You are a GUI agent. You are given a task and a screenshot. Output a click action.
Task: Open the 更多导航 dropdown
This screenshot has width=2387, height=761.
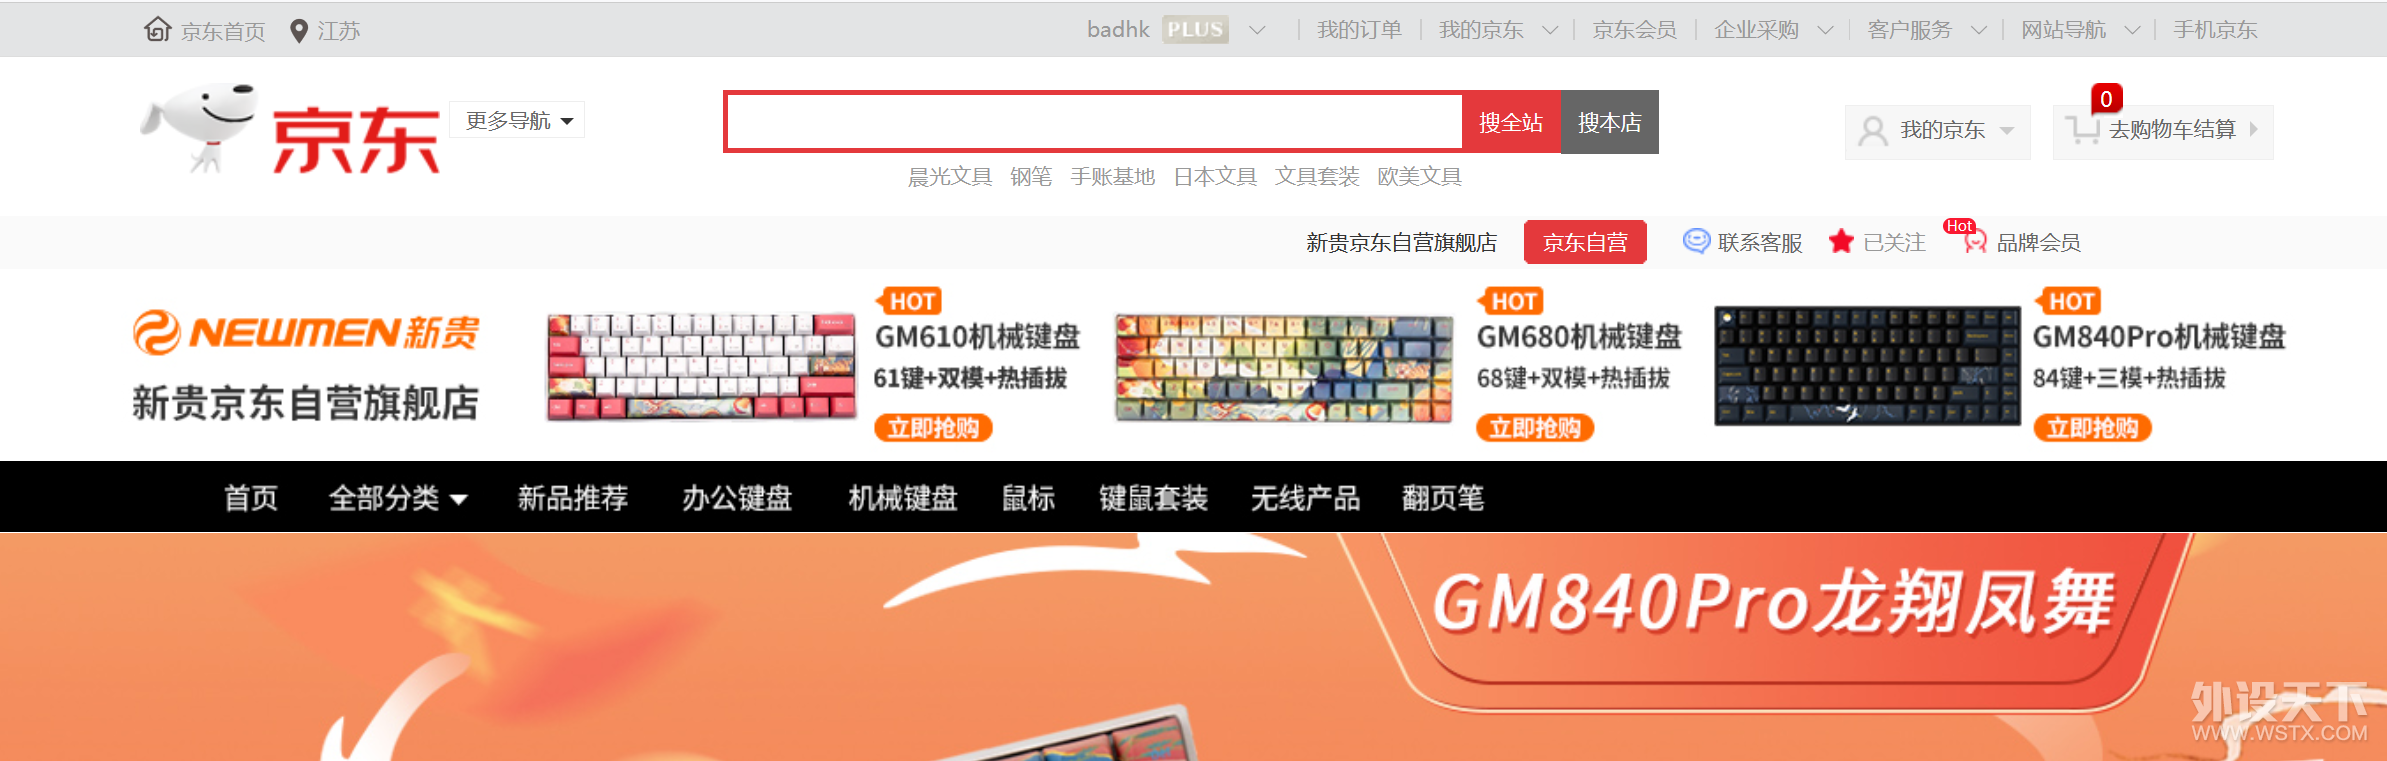click(517, 120)
